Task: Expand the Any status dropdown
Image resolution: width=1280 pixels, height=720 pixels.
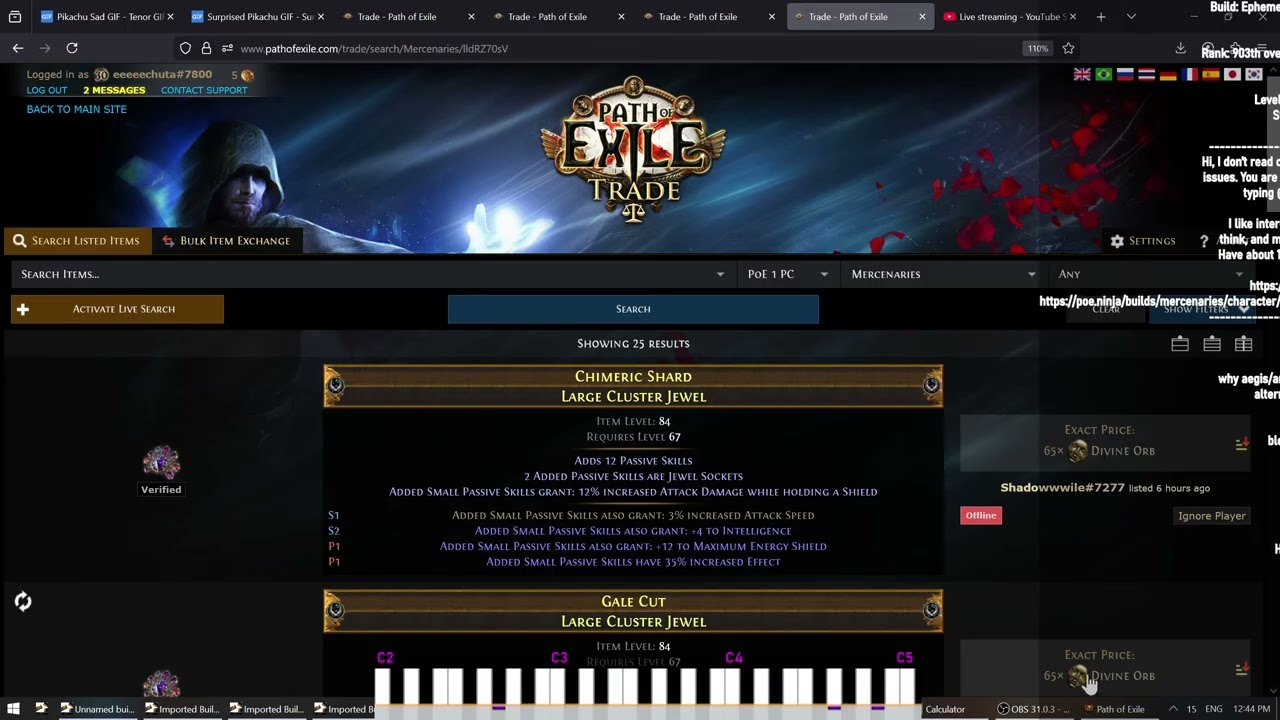Action: (x=1150, y=274)
